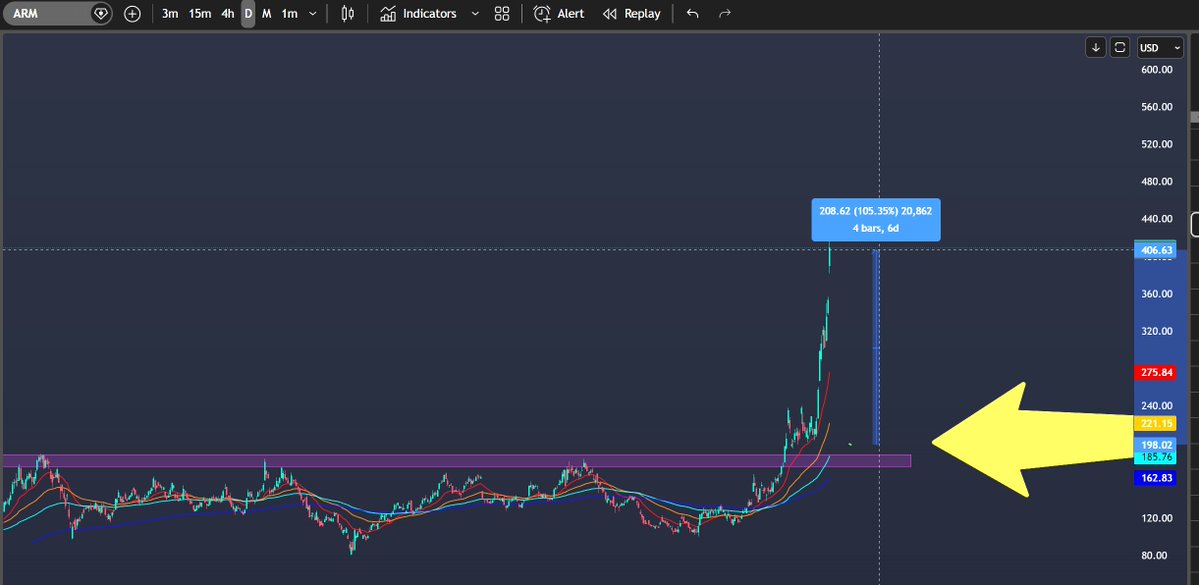Click the 520.00 price axis label

coord(1156,145)
